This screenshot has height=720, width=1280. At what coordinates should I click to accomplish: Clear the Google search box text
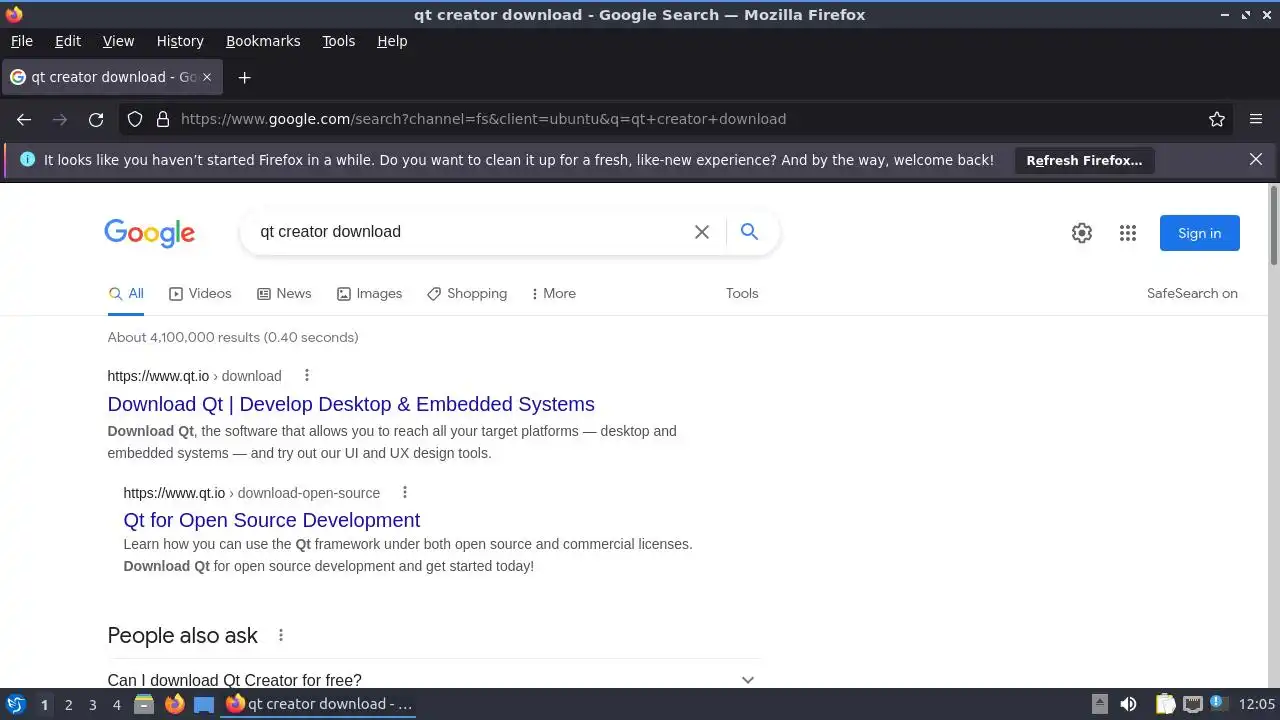tap(702, 232)
